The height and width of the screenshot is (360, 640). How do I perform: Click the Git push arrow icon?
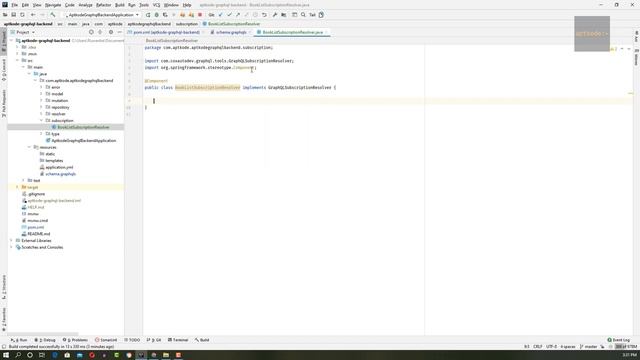point(238,15)
